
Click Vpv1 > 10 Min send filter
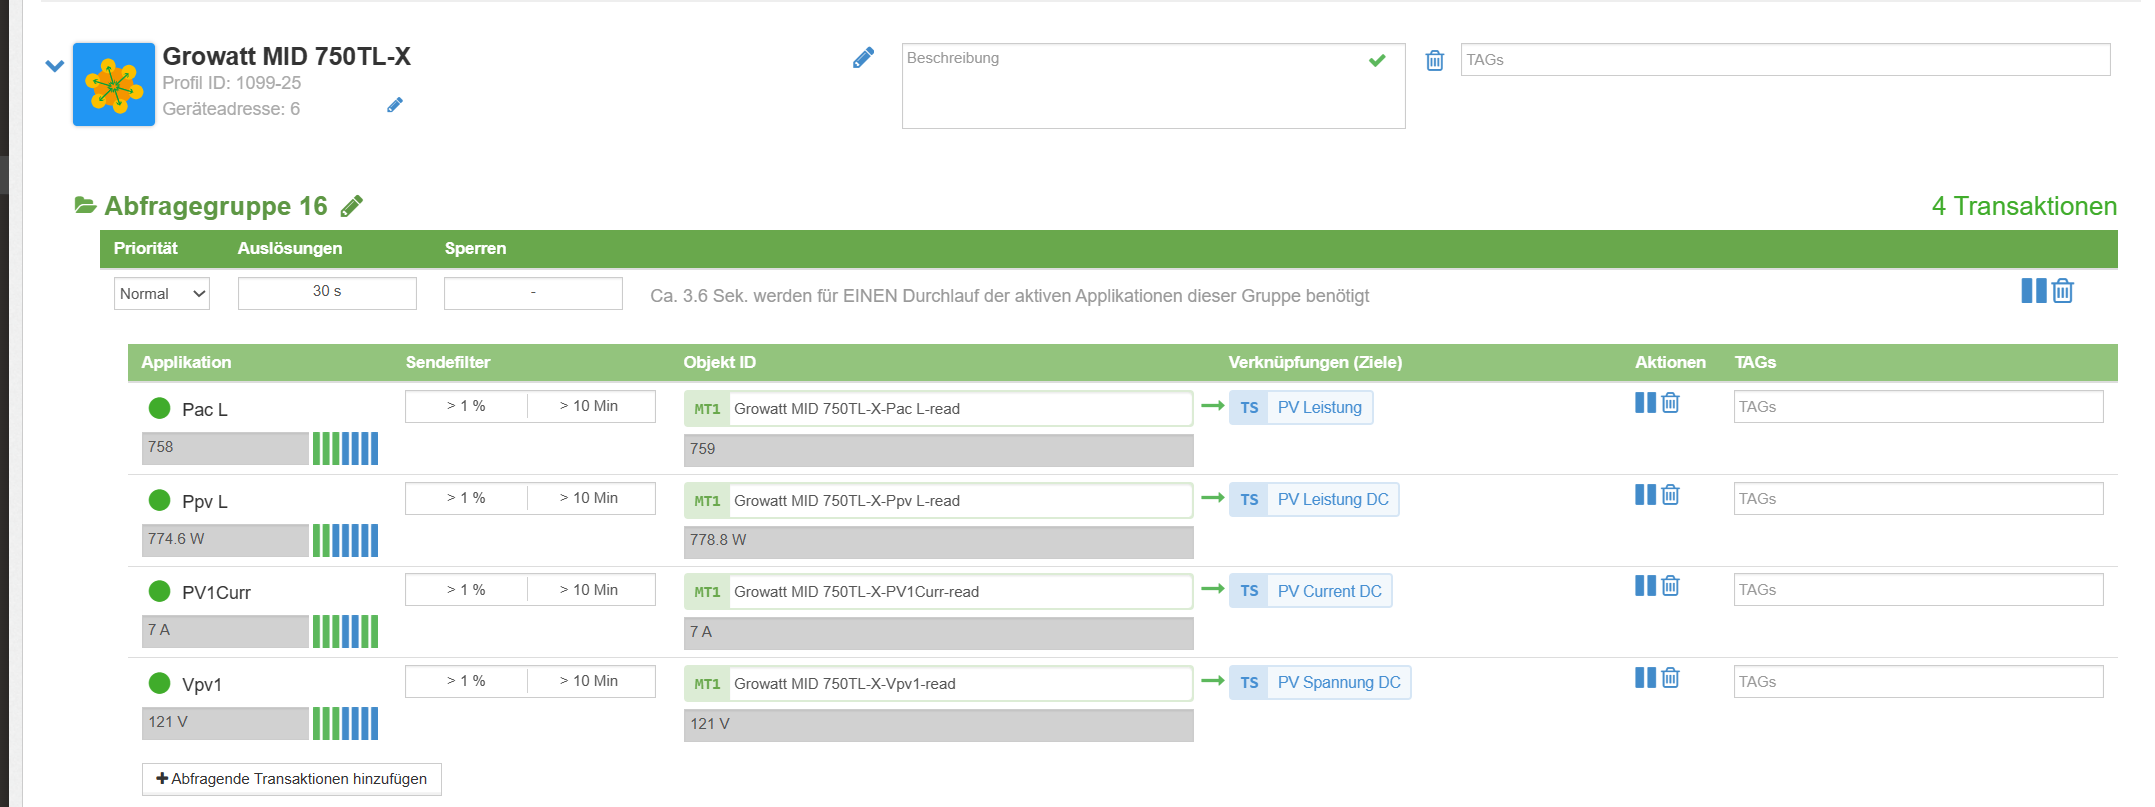[x=589, y=681]
